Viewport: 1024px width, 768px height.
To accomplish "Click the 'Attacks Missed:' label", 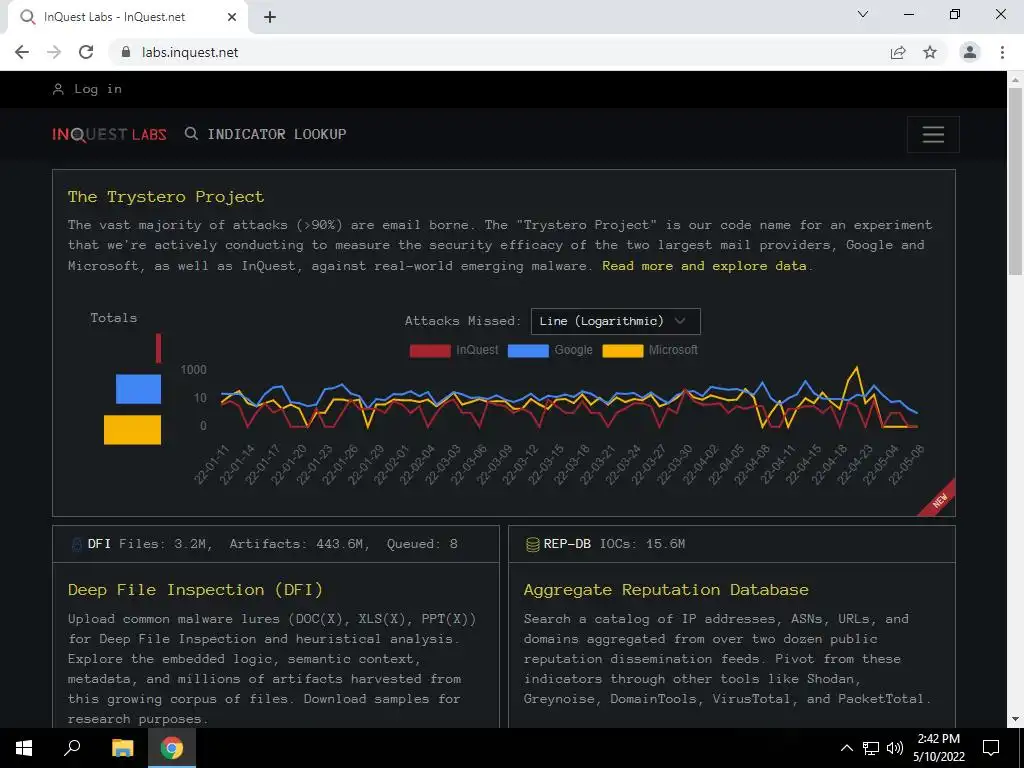I will 462,321.
